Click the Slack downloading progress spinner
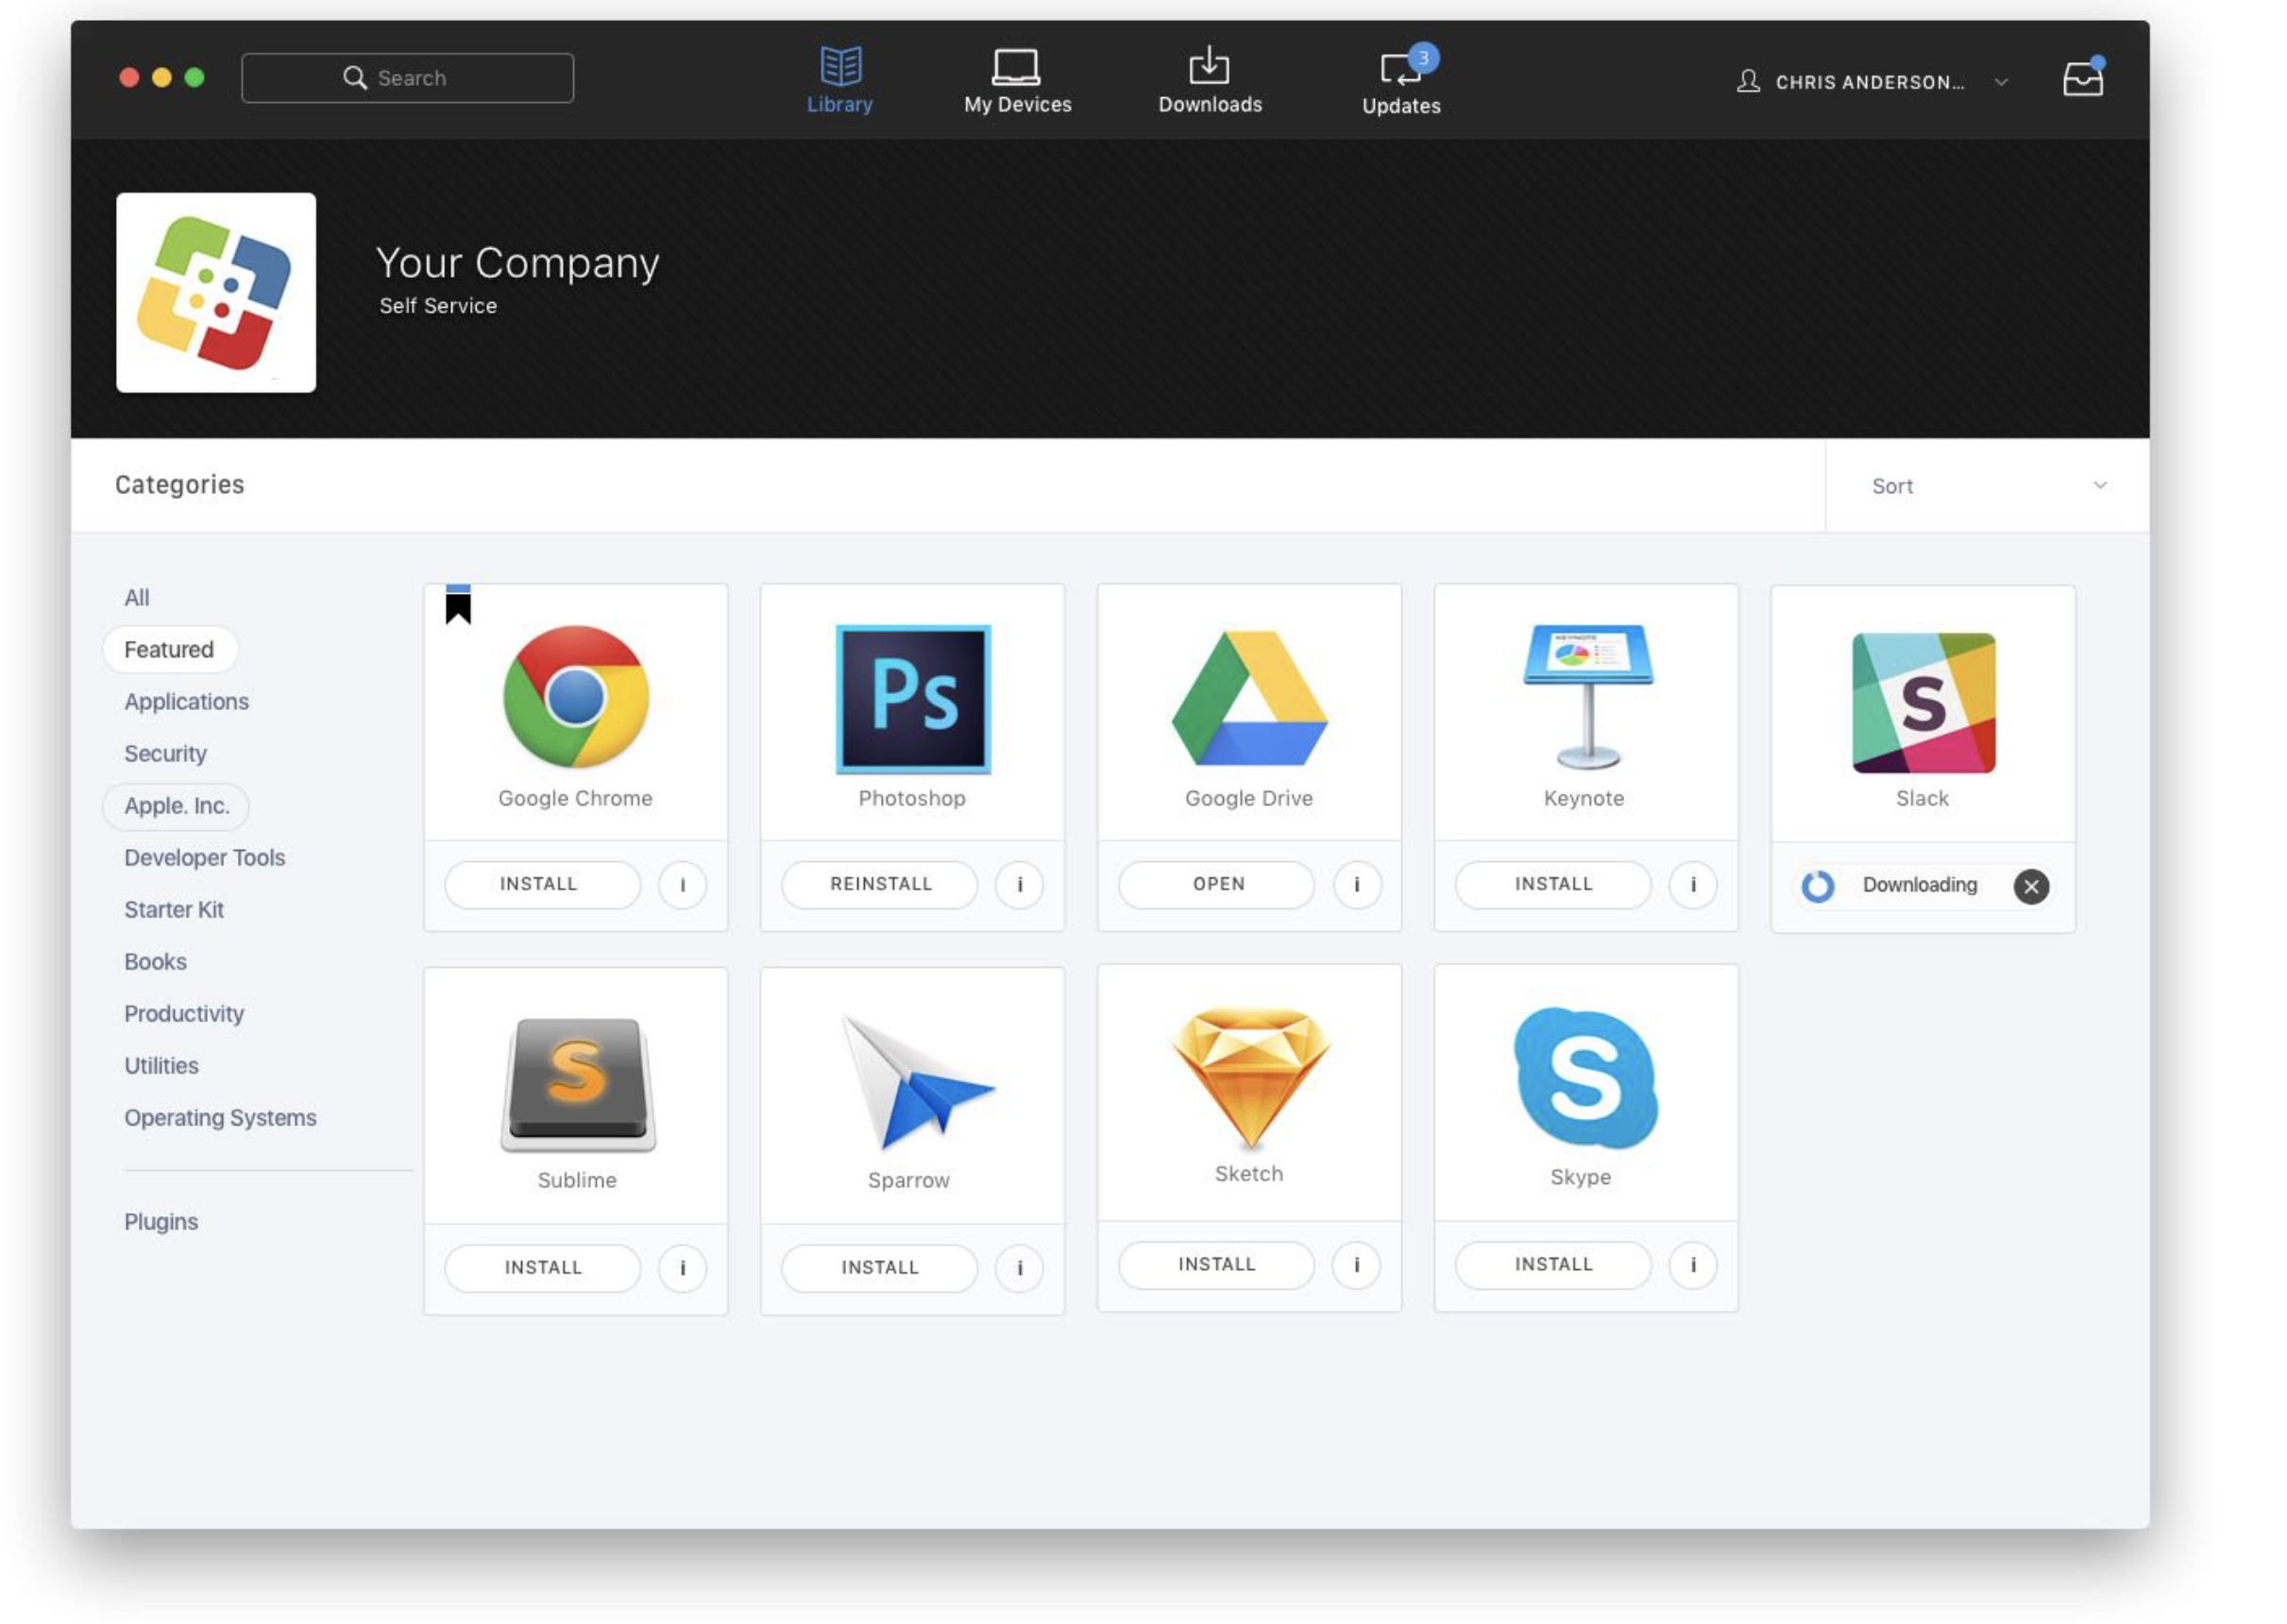 [x=1818, y=887]
